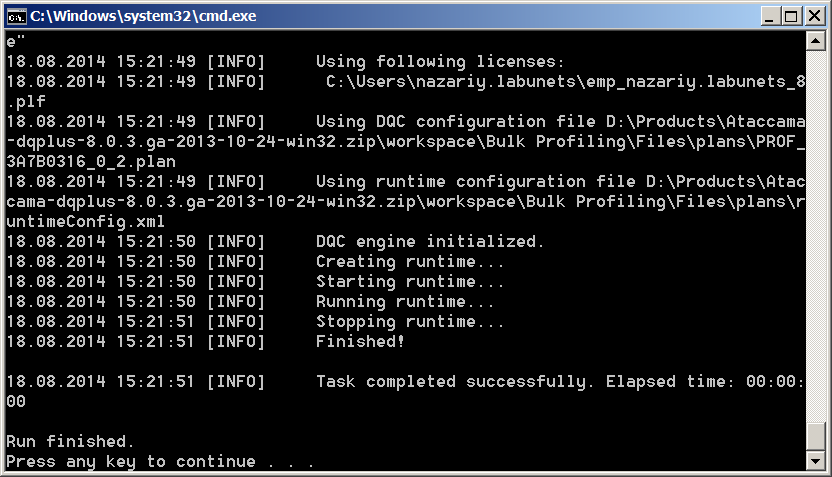832x477 pixels.
Task: Click the "DQC engine initialized." message
Action: 430,241
